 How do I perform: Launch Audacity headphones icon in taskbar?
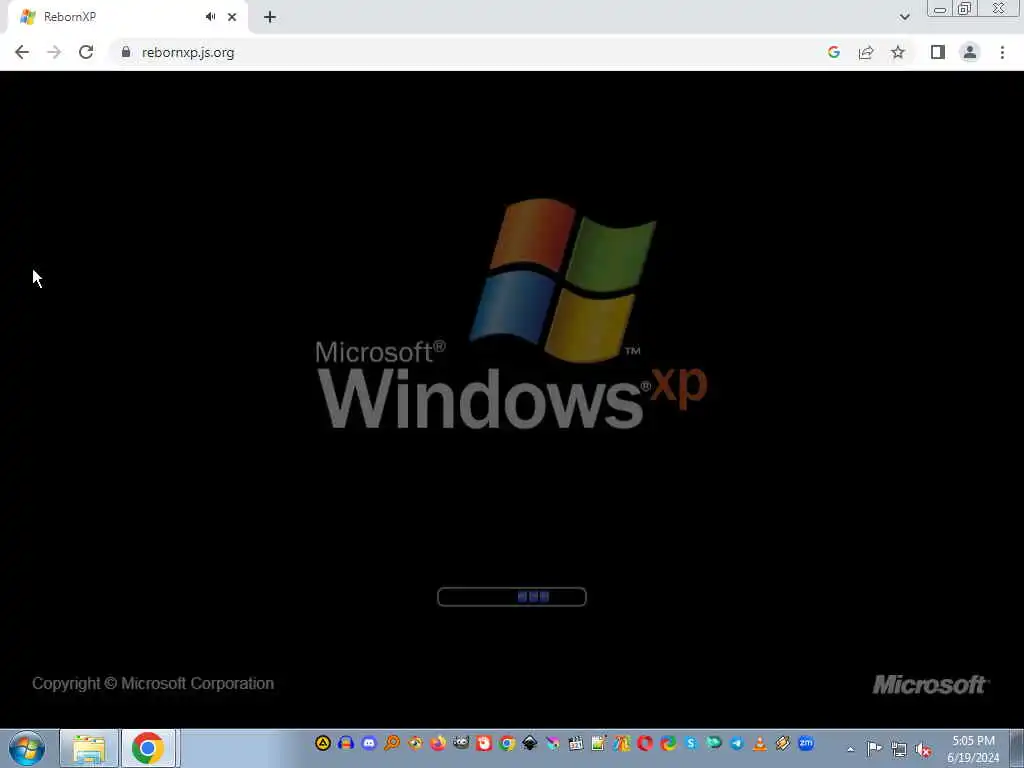click(x=345, y=743)
